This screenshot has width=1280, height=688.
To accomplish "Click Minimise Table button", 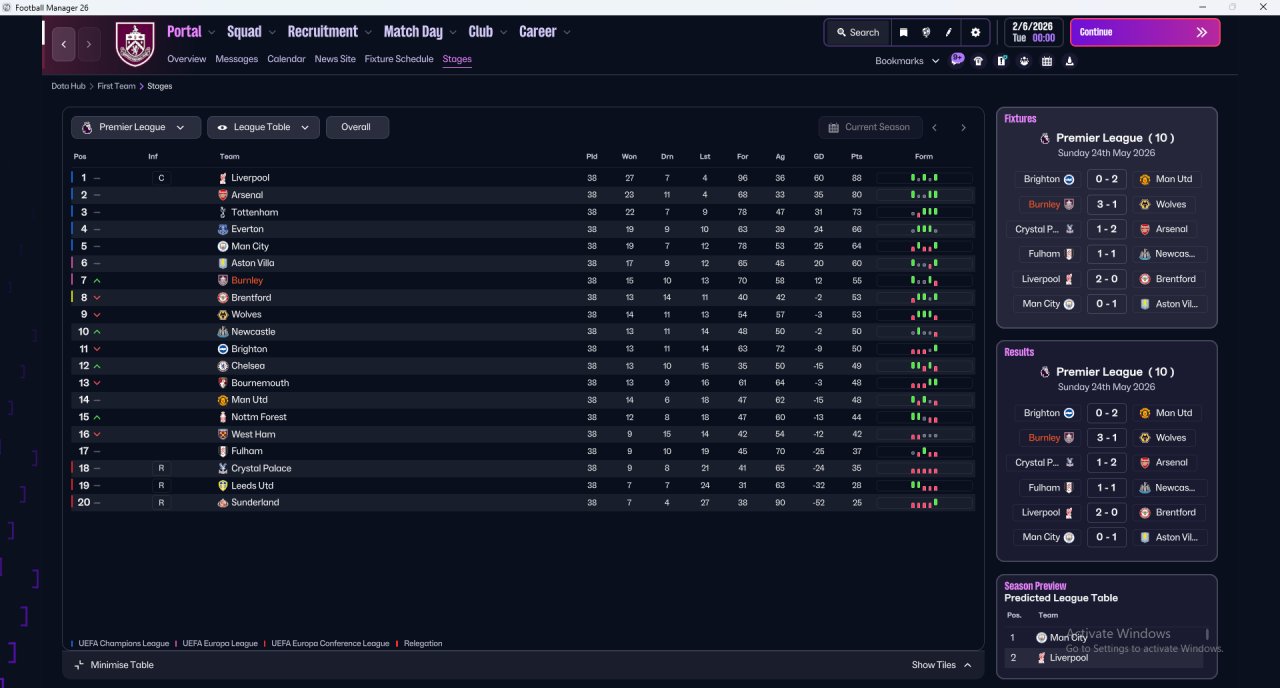I will (114, 665).
